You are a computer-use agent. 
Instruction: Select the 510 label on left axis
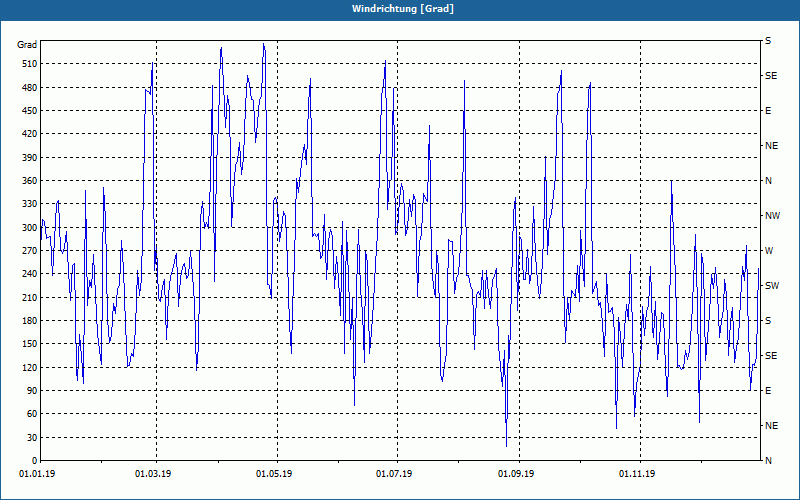pos(29,64)
